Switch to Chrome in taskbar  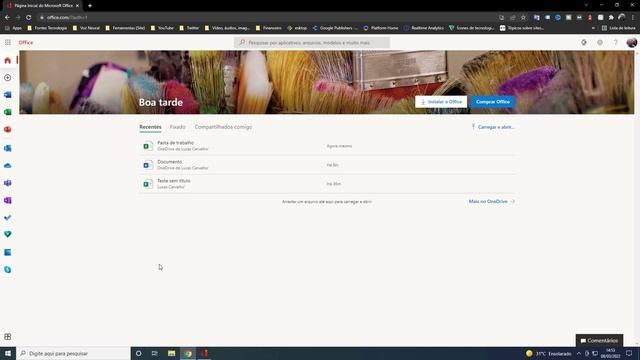coord(188,353)
